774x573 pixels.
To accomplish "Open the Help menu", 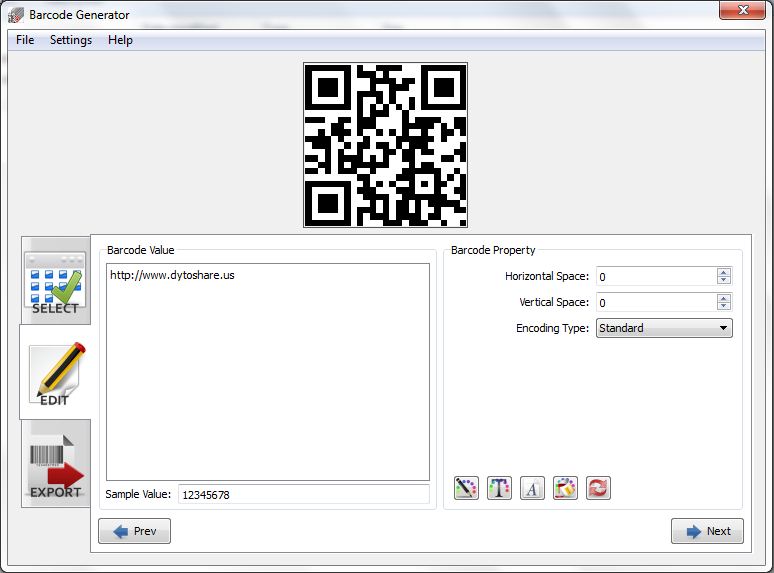I will click(x=120, y=40).
